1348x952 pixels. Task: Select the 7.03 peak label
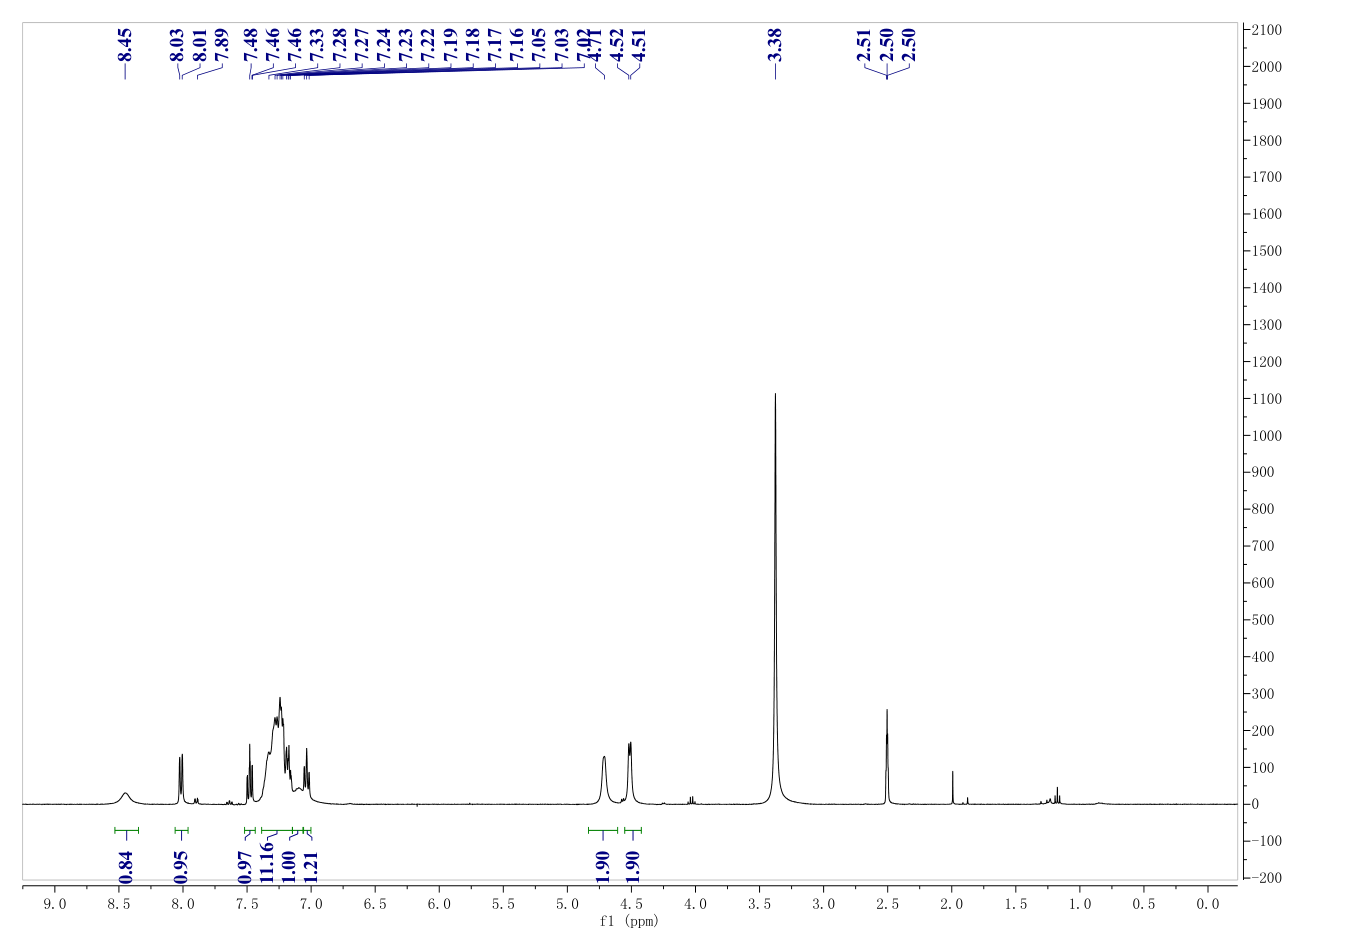[562, 44]
